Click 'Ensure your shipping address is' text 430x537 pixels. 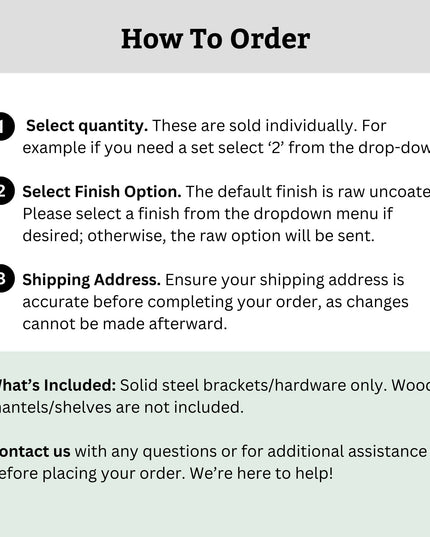click(285, 280)
